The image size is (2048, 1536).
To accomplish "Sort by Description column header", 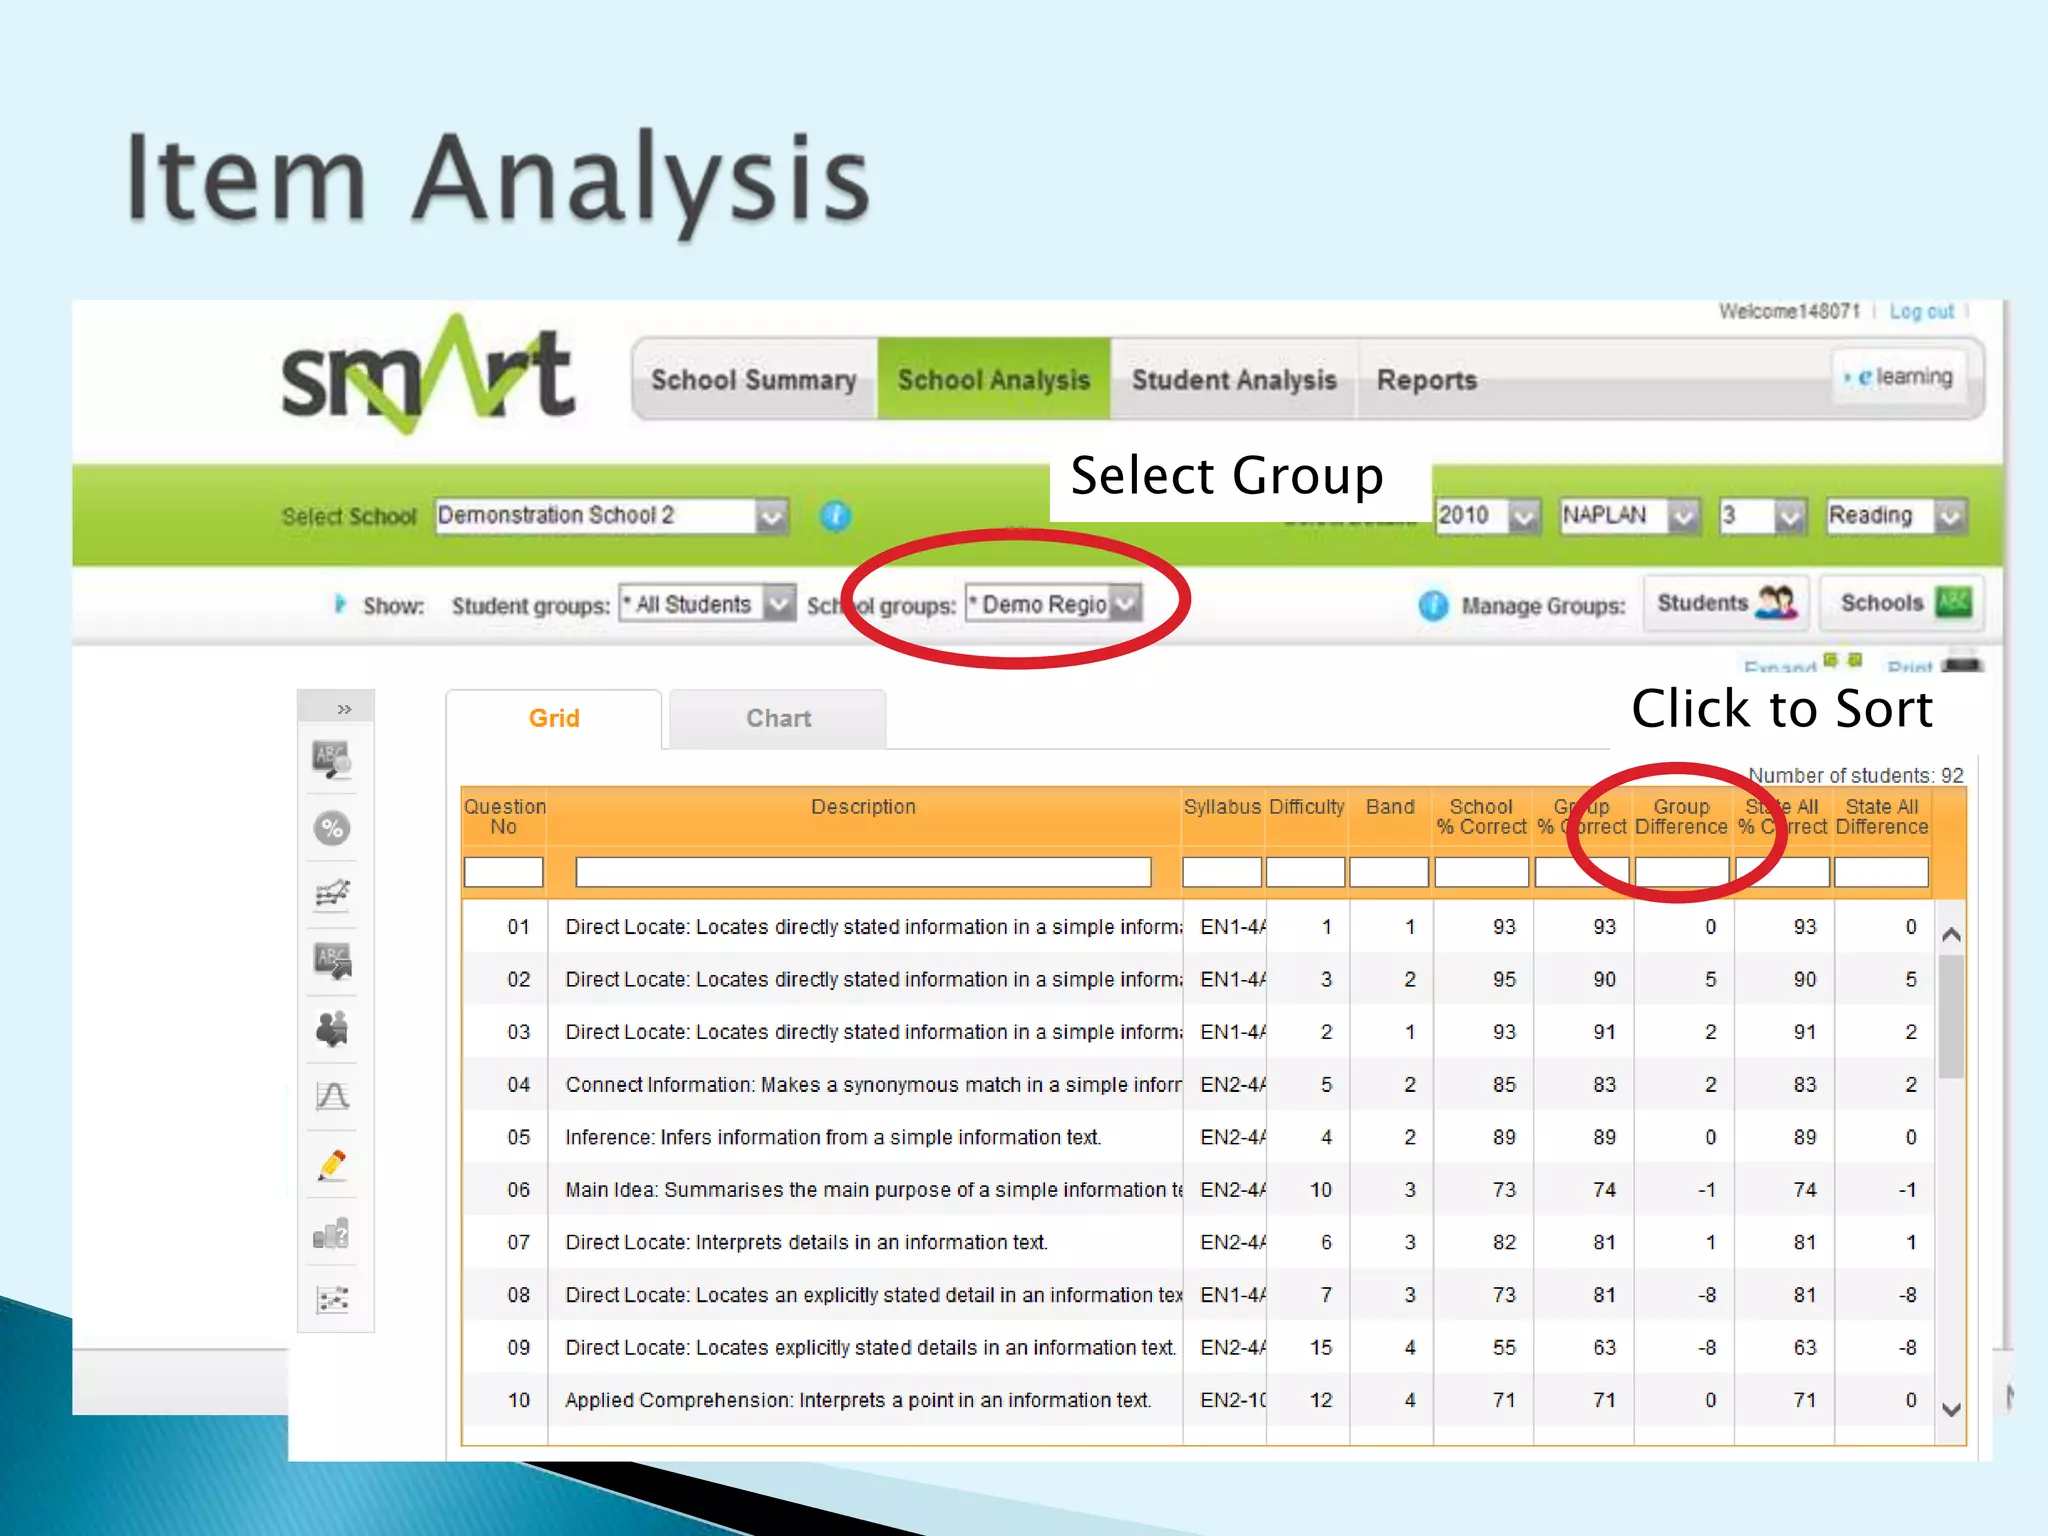I will (863, 807).
